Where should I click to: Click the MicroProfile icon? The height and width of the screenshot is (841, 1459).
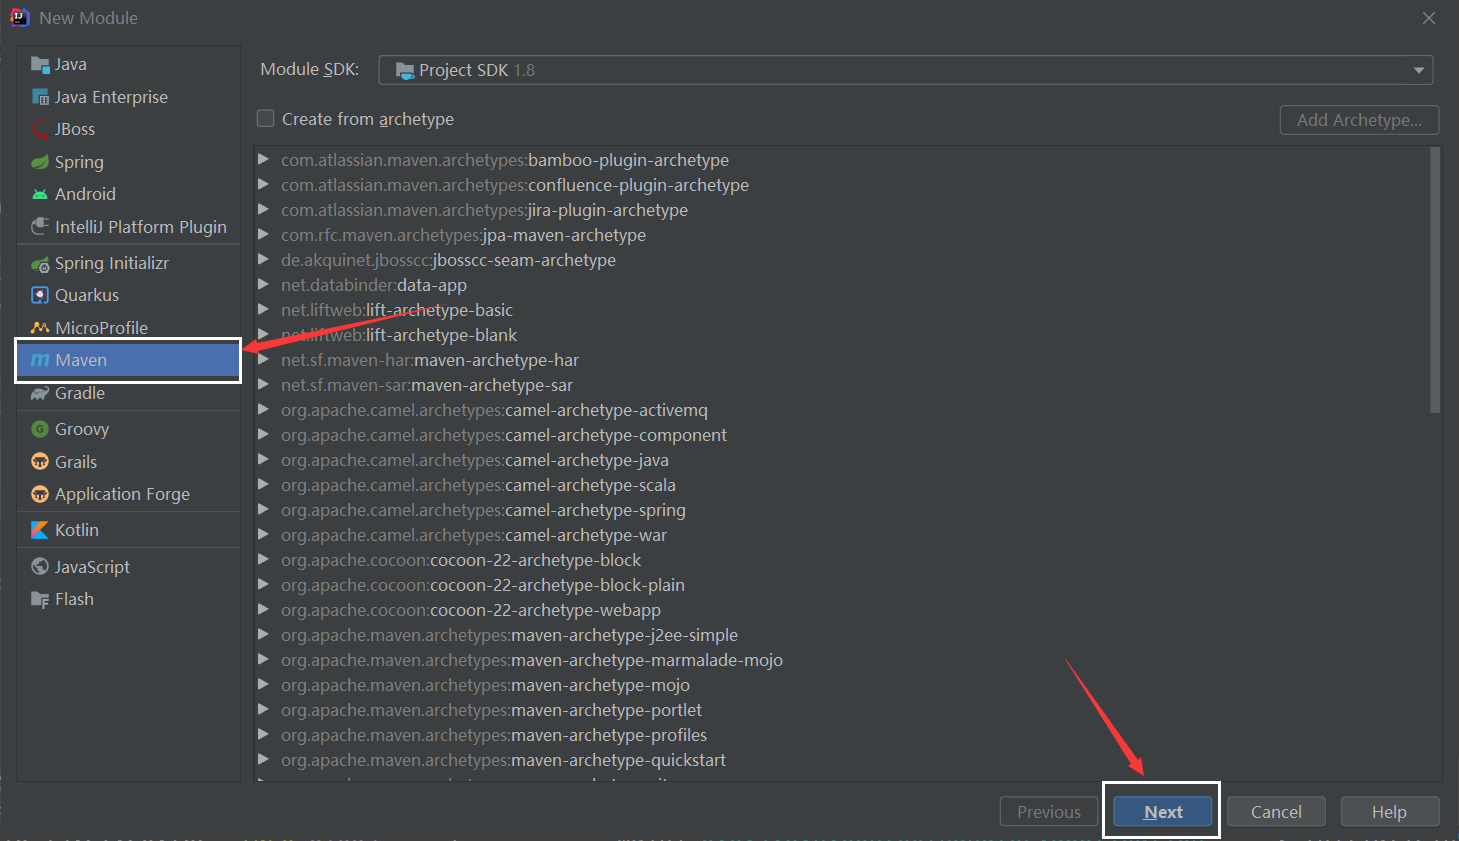point(40,328)
